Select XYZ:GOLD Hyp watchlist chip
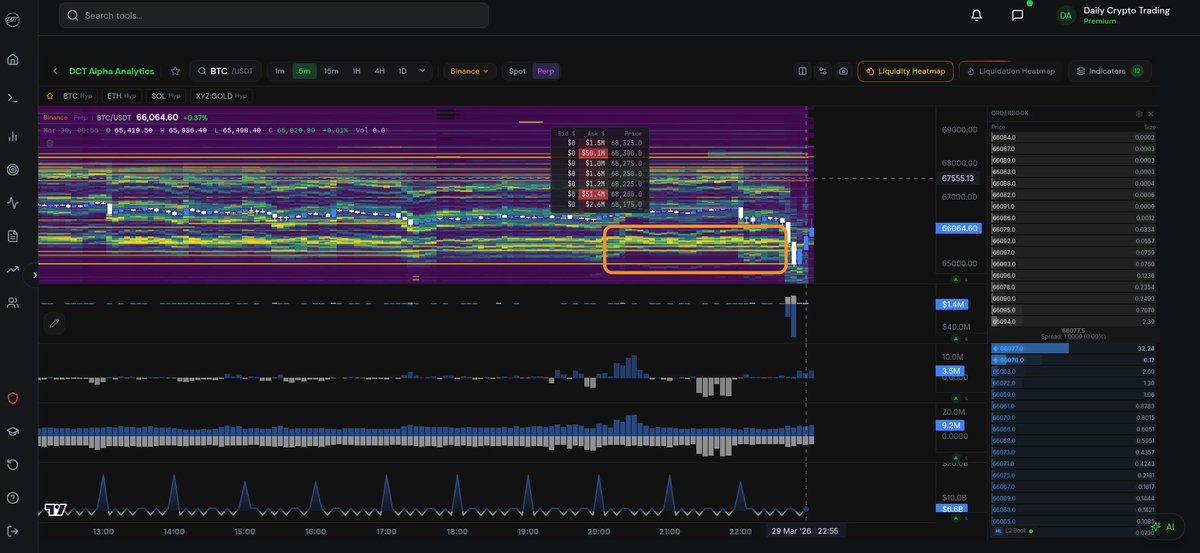The height and width of the screenshot is (553, 1200). (x=219, y=96)
